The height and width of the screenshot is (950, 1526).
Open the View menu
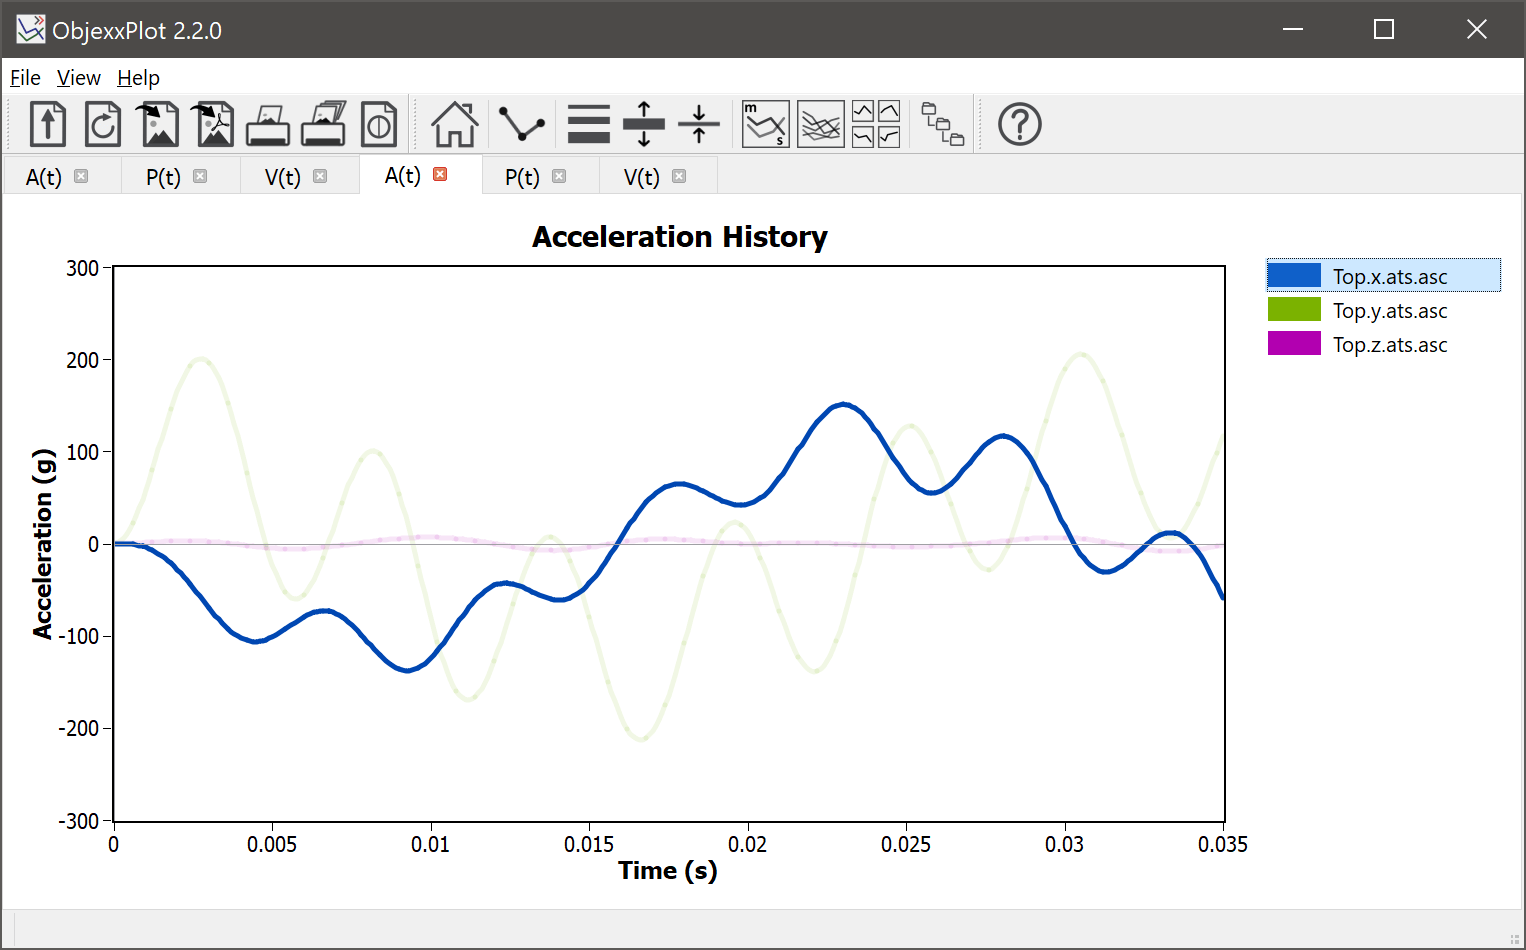[x=78, y=77]
